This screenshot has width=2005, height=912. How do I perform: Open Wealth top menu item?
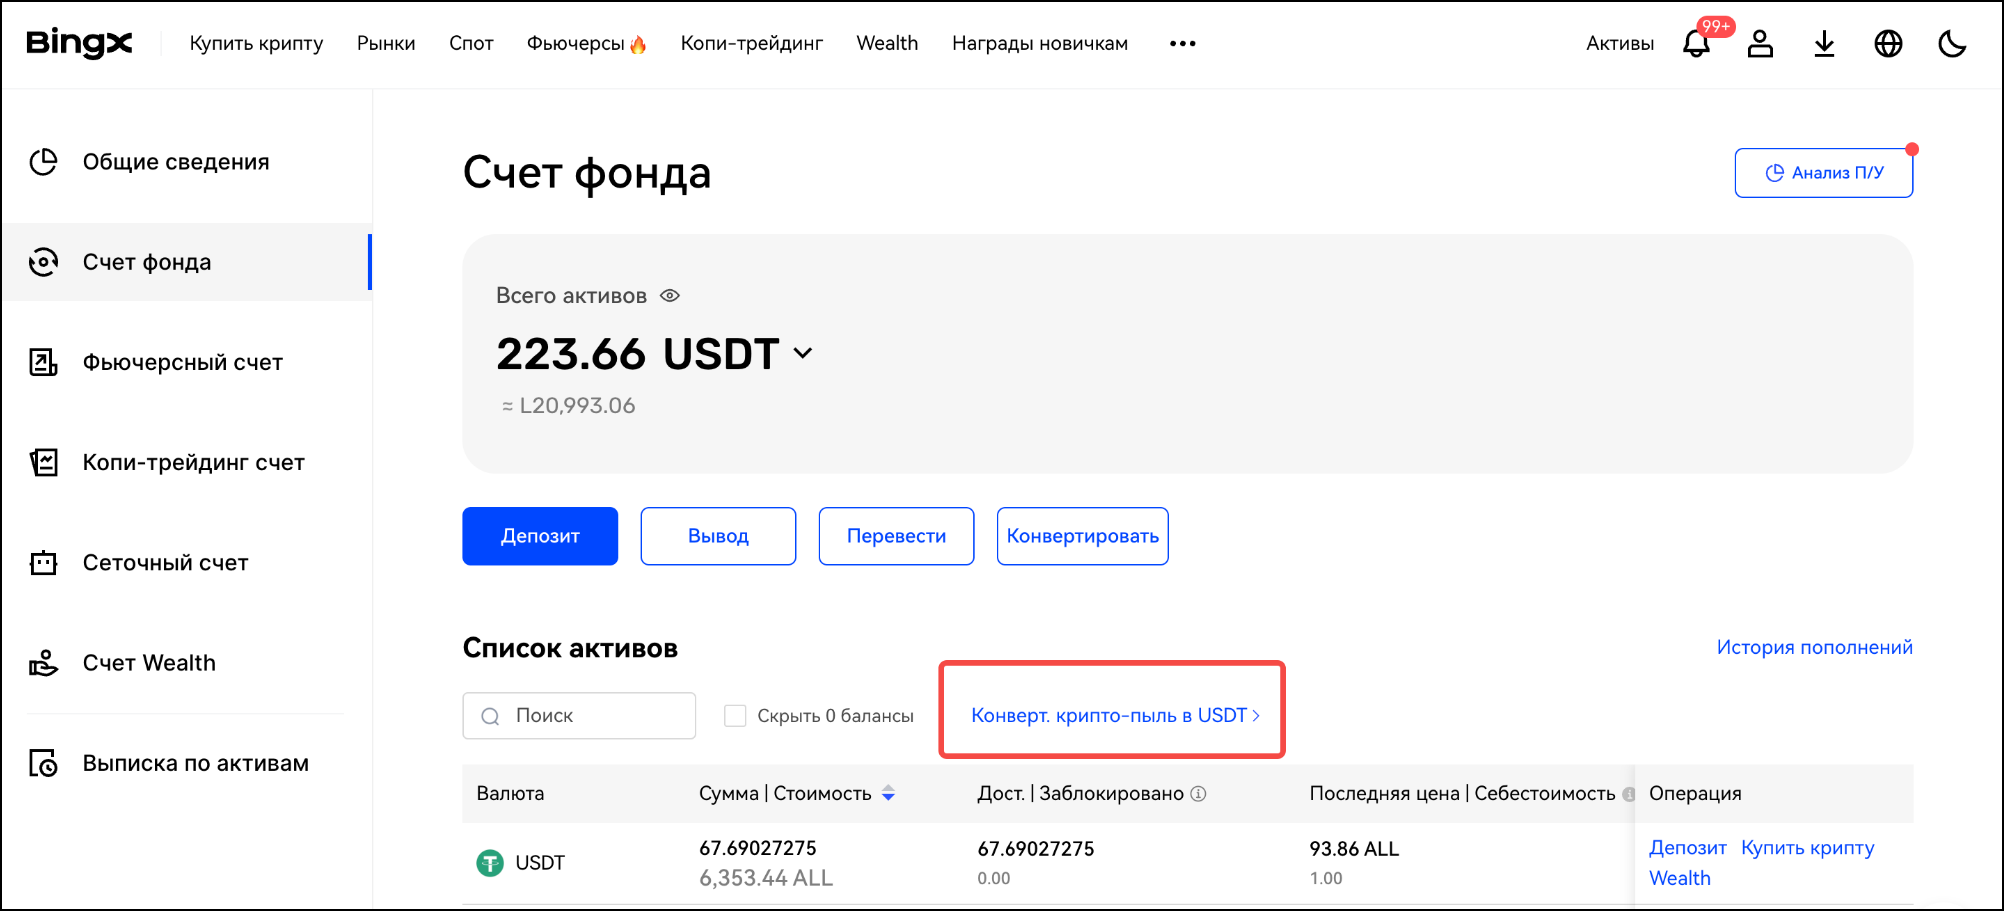[x=887, y=44]
